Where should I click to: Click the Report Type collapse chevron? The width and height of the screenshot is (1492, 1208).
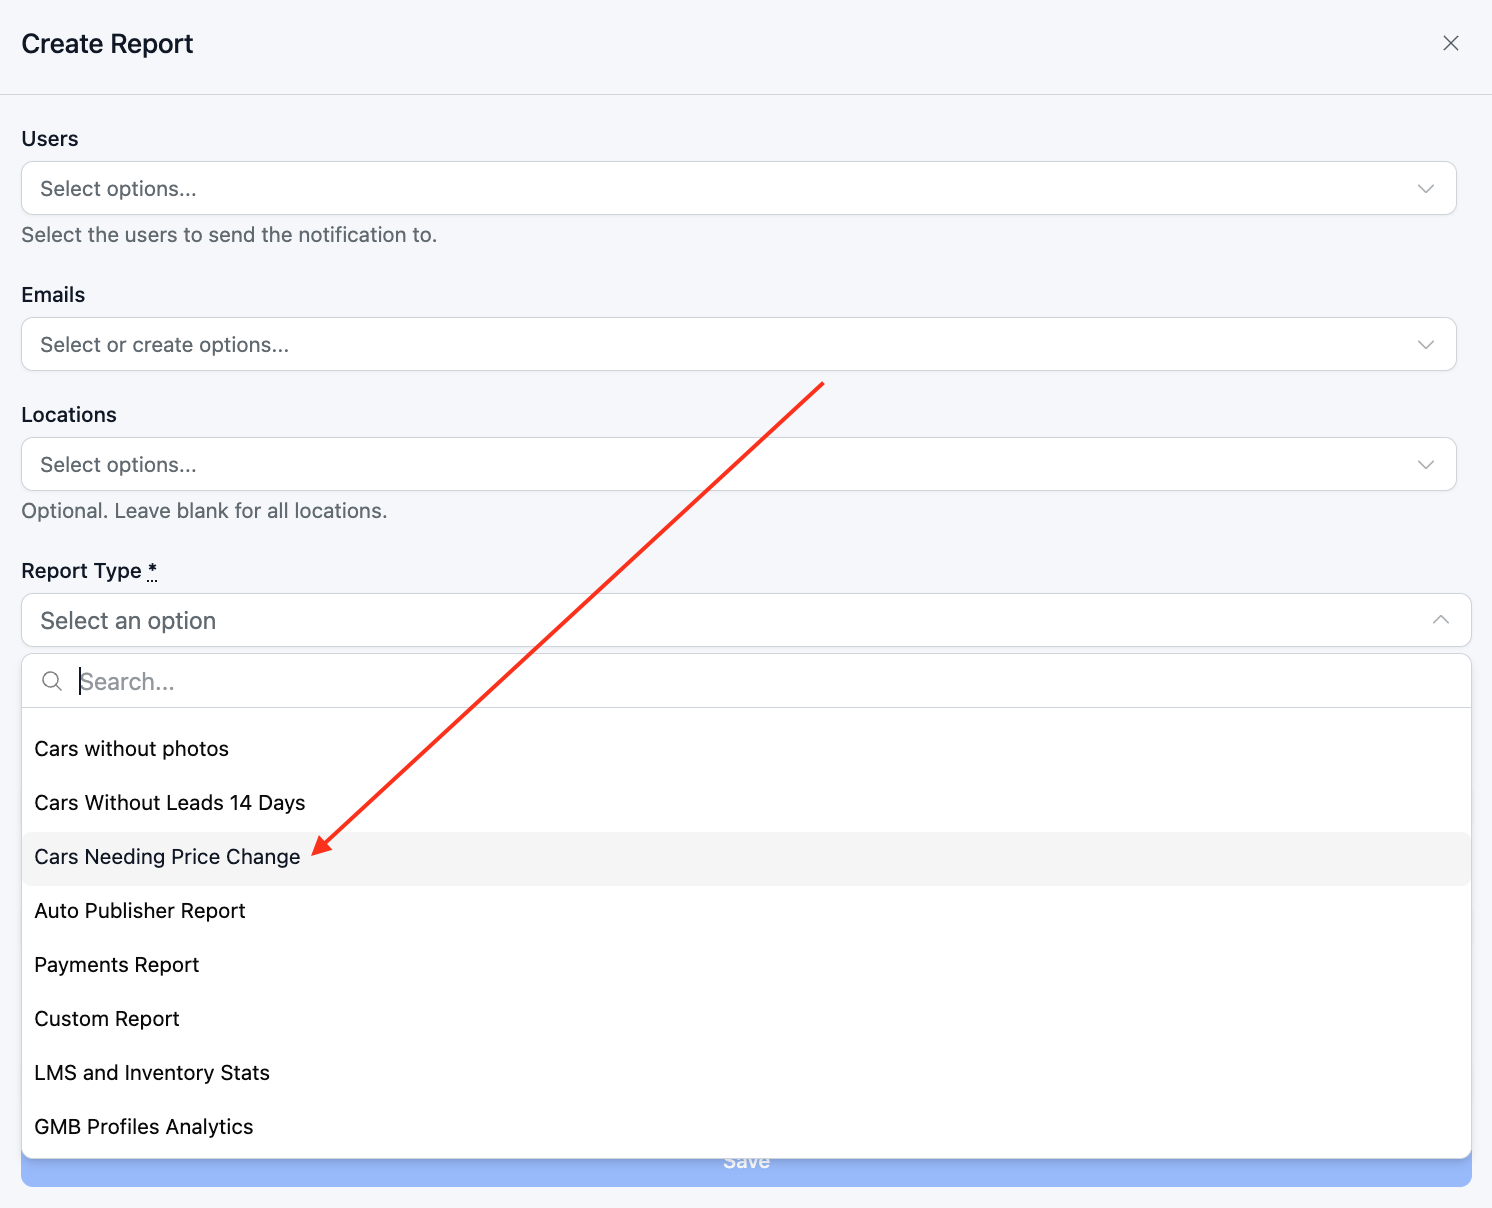(x=1441, y=620)
